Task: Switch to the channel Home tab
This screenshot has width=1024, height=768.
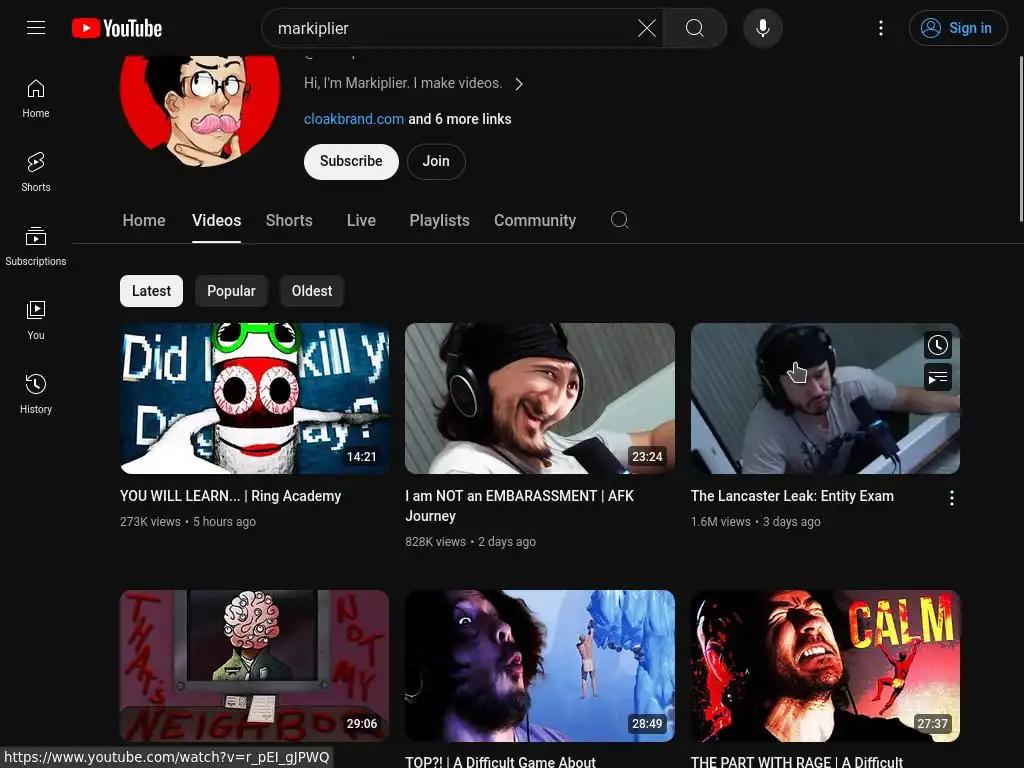Action: pos(144,221)
